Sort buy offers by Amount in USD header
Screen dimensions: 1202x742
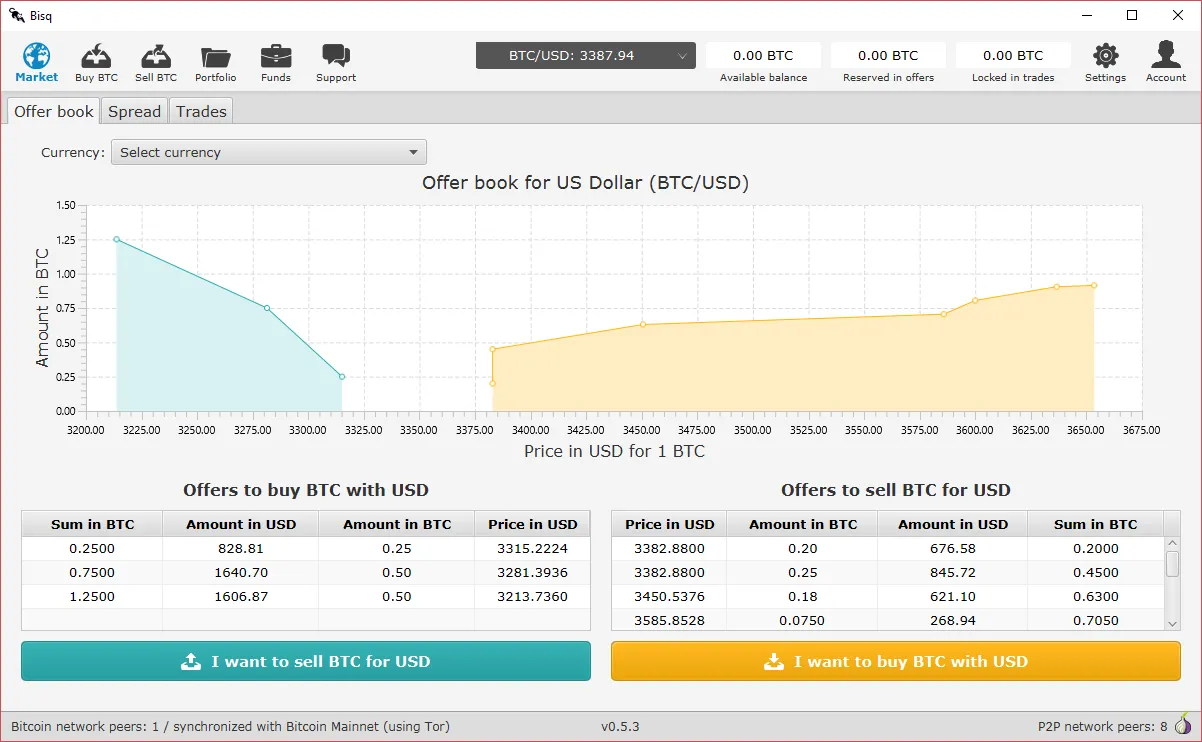click(240, 524)
